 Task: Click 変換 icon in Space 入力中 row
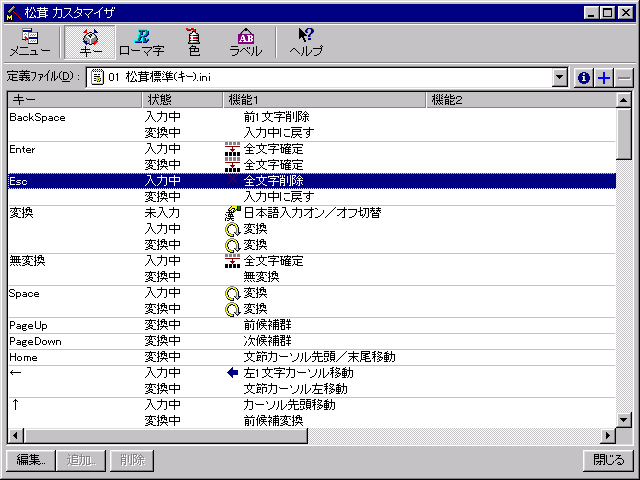tap(232, 293)
